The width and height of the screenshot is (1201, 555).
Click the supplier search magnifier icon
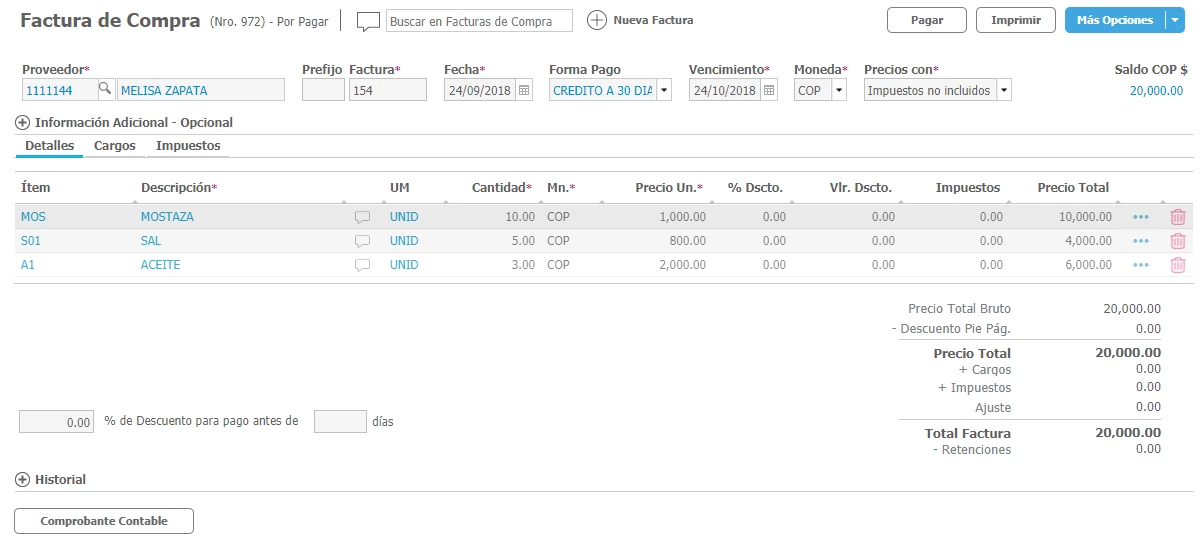click(x=105, y=90)
